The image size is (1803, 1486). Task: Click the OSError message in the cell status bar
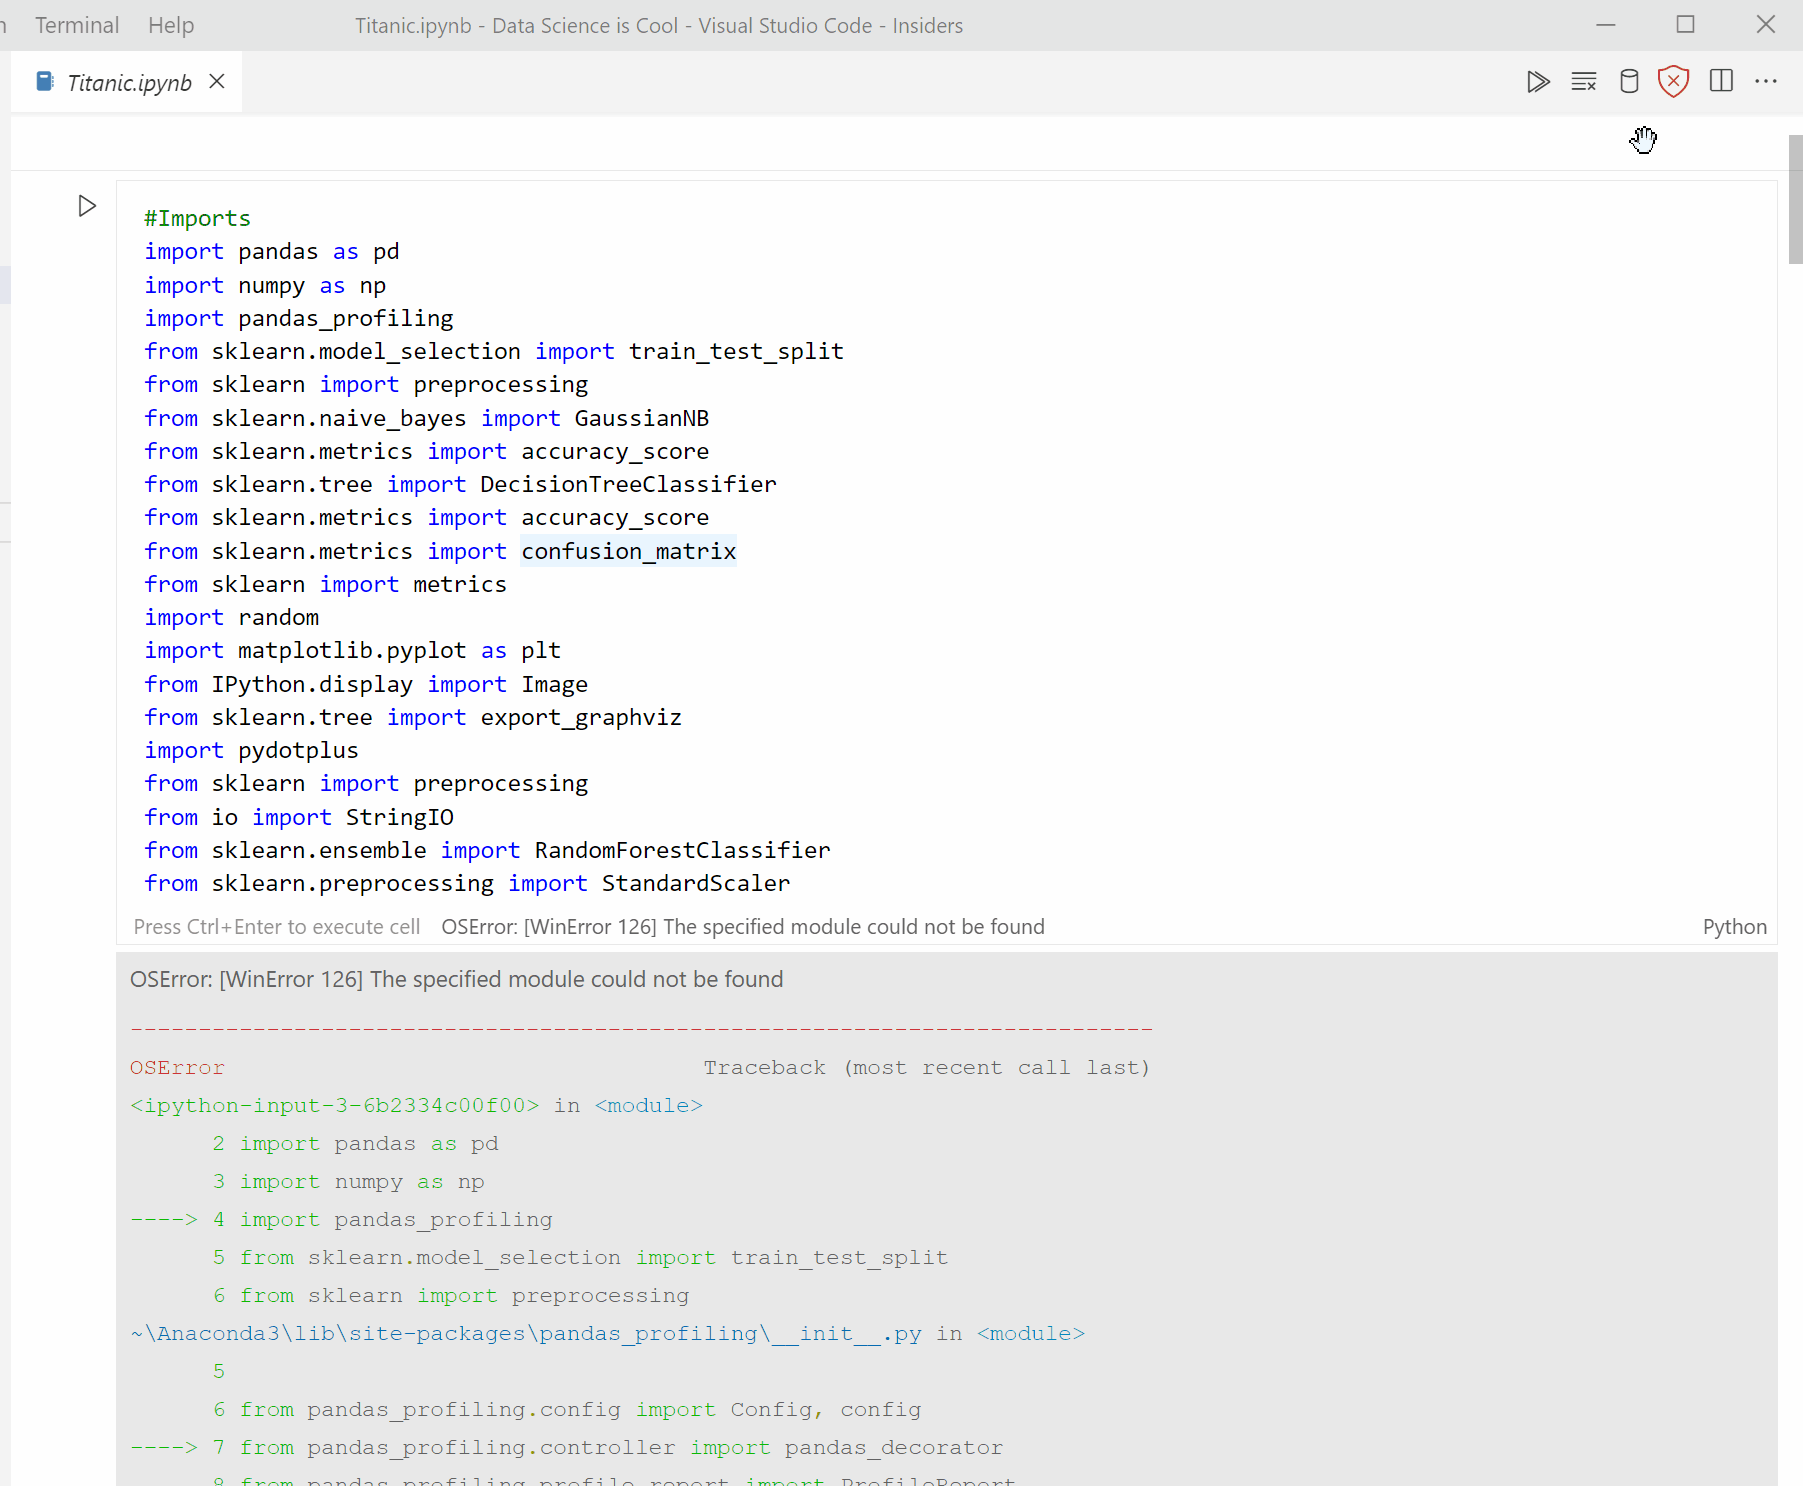pos(742,926)
